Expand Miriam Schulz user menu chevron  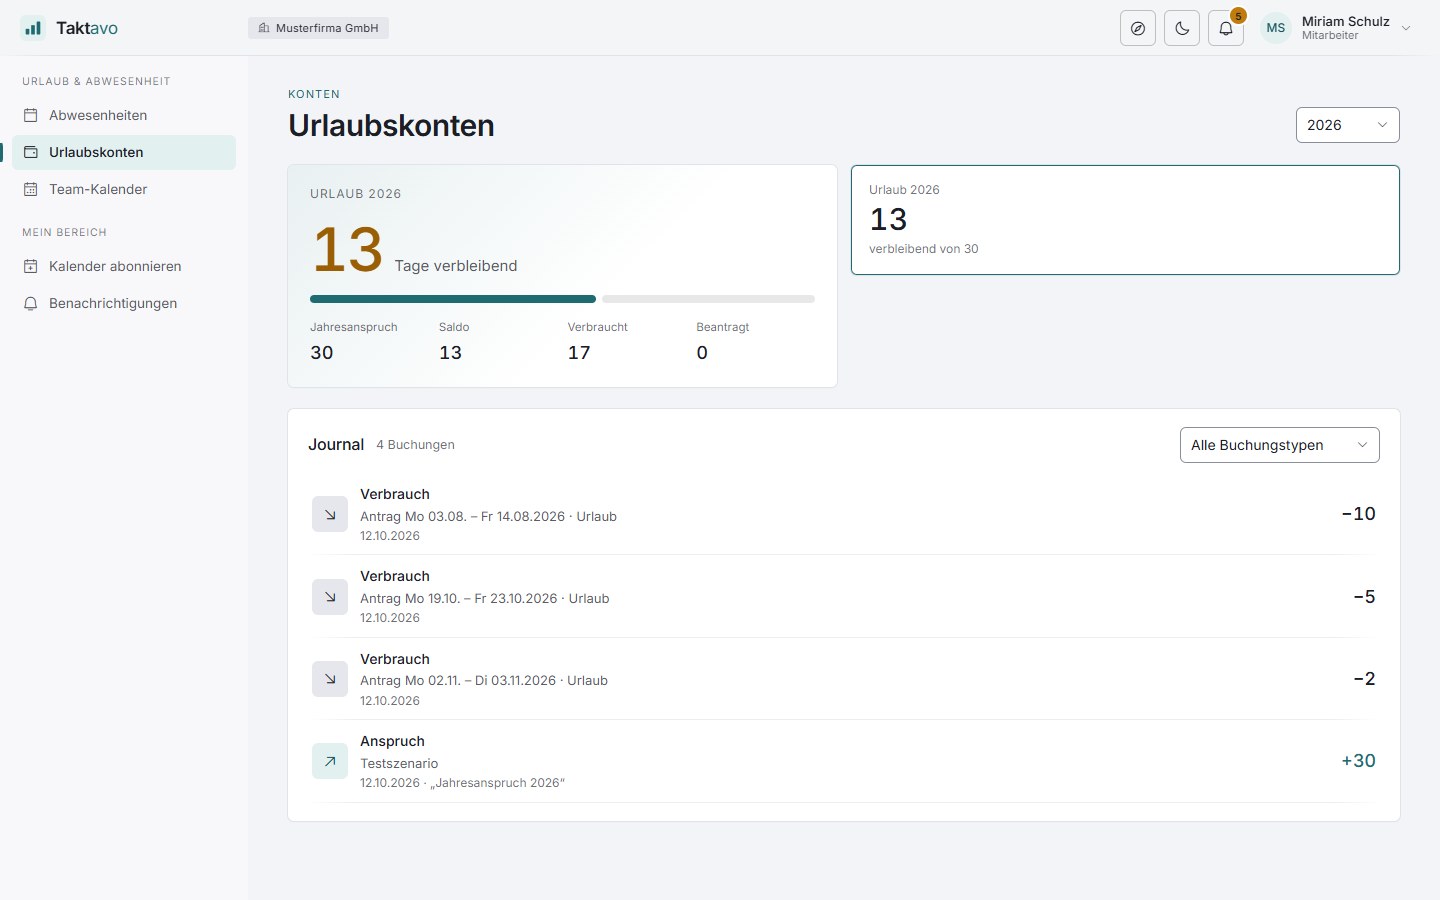(x=1406, y=28)
